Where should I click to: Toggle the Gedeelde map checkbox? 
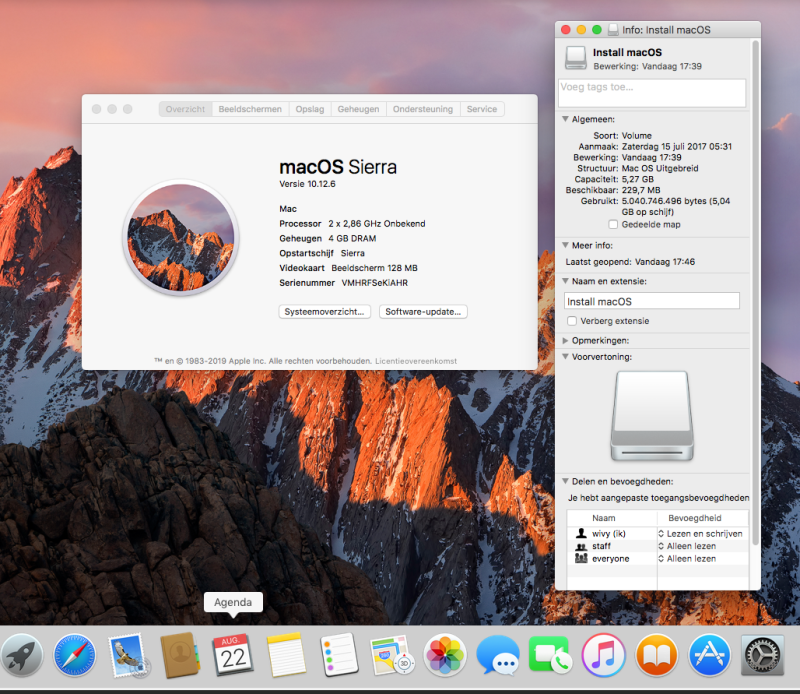pos(613,225)
